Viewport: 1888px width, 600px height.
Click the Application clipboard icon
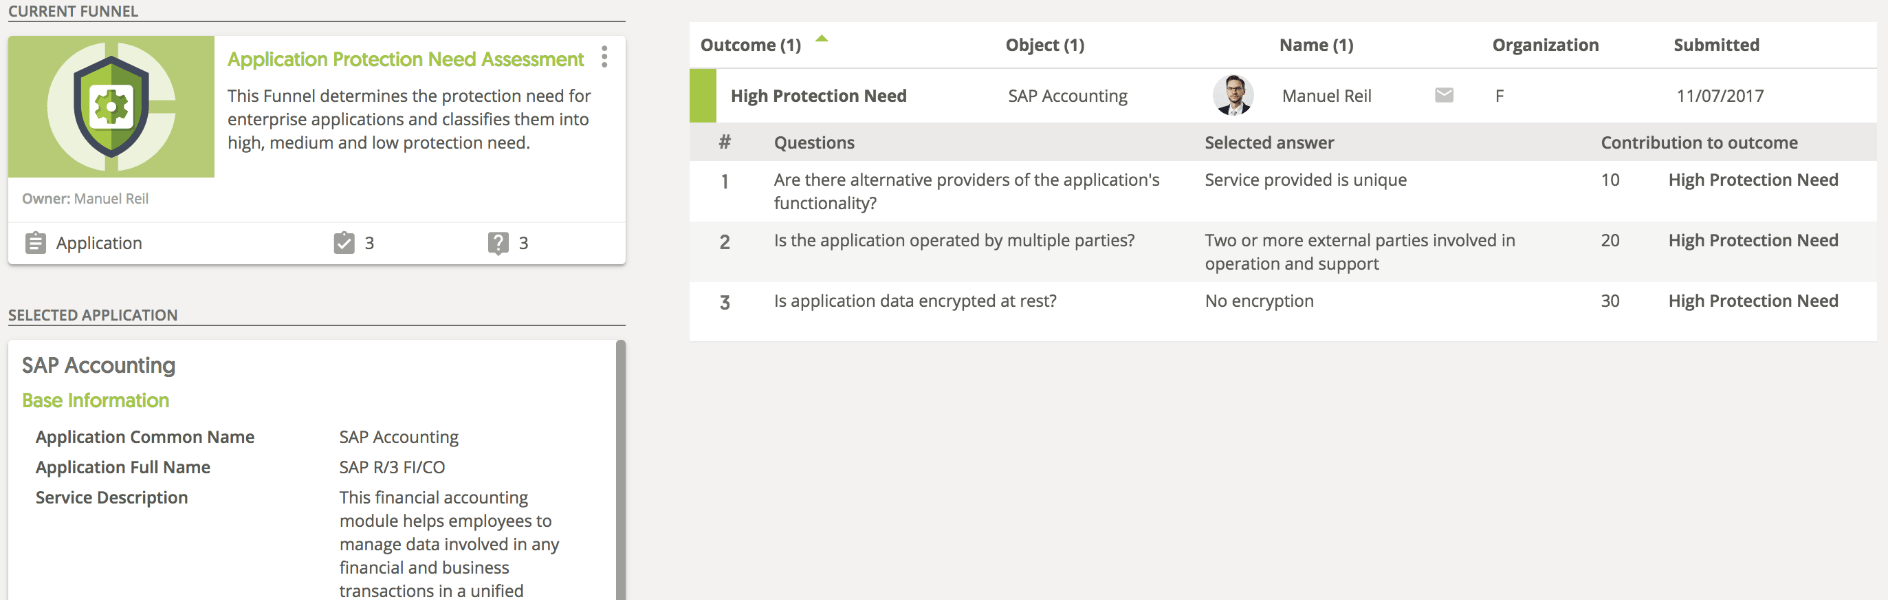(x=35, y=243)
